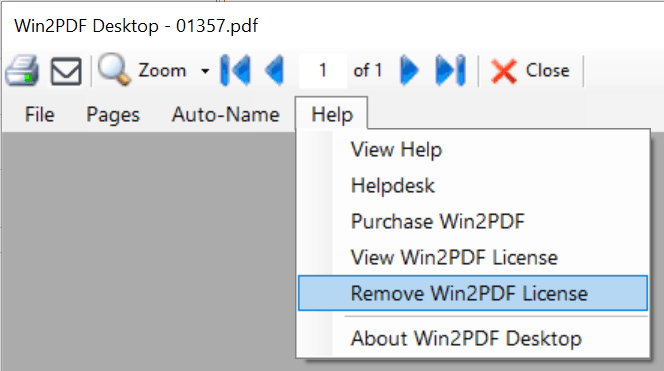
Task: Select View Help menu entry
Action: click(x=473, y=150)
